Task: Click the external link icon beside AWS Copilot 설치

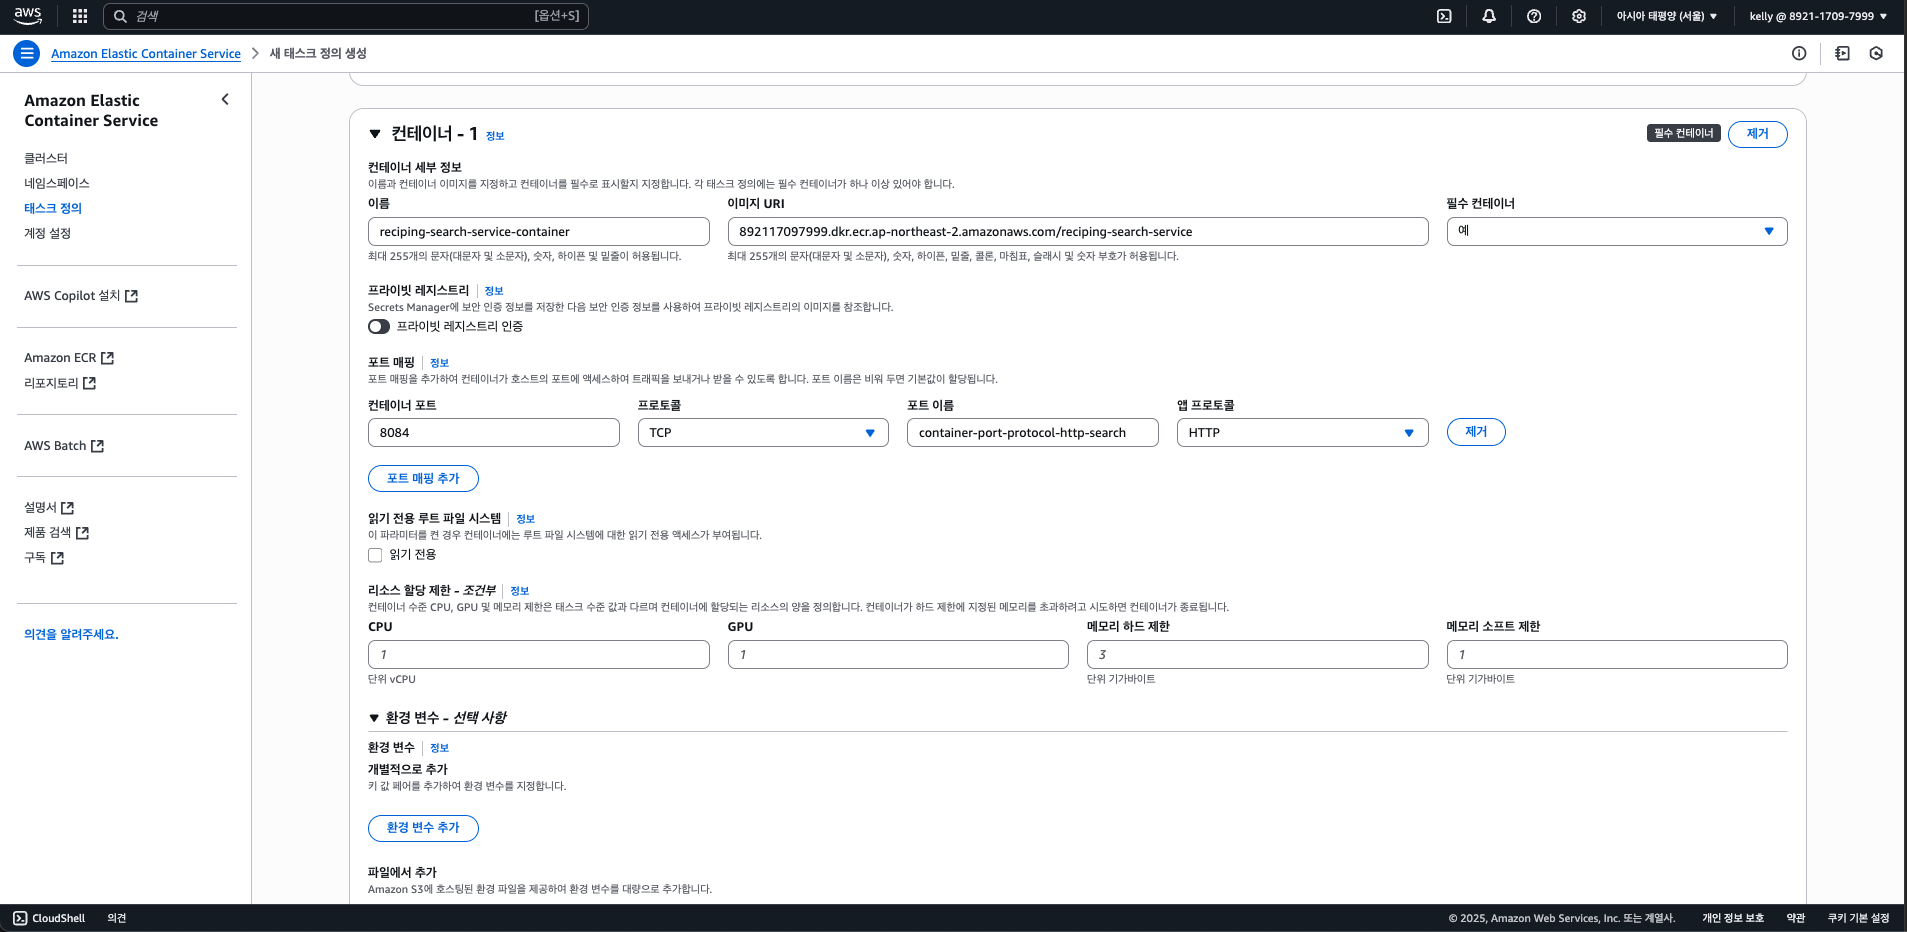Action: [x=131, y=296]
